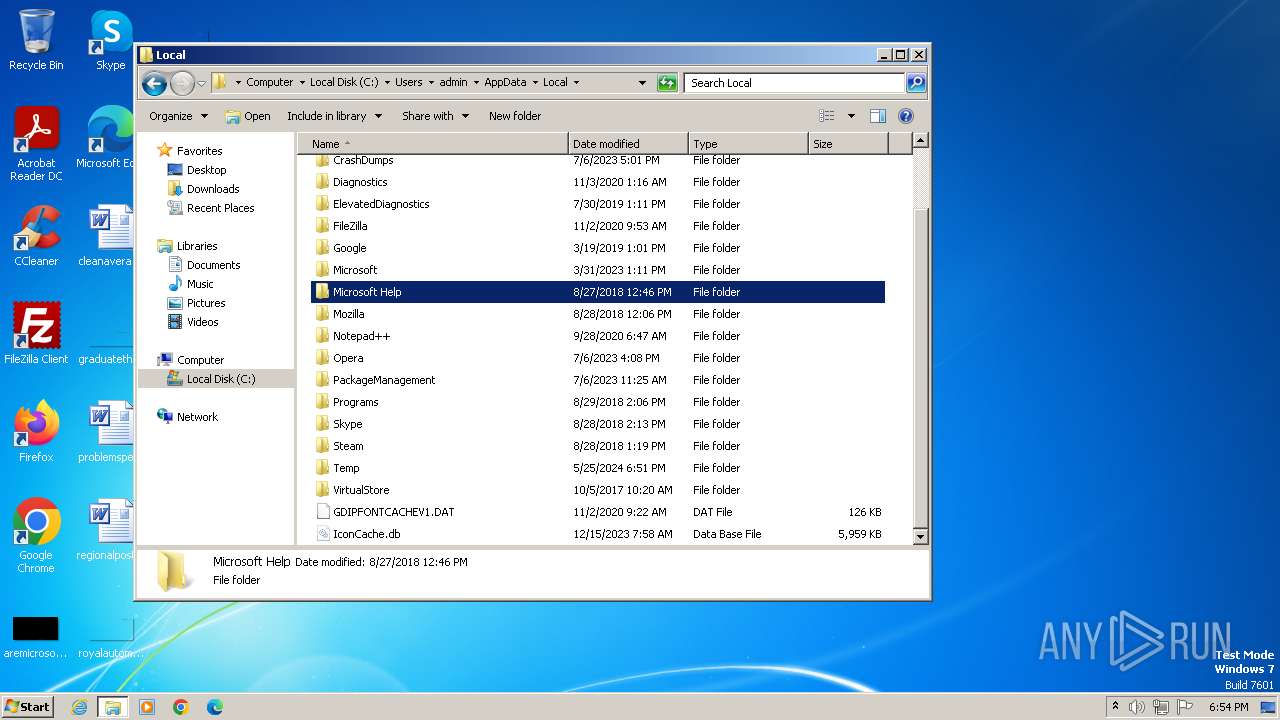Viewport: 1280px width, 720px height.
Task: Click the Back navigation arrow button
Action: [x=154, y=83]
